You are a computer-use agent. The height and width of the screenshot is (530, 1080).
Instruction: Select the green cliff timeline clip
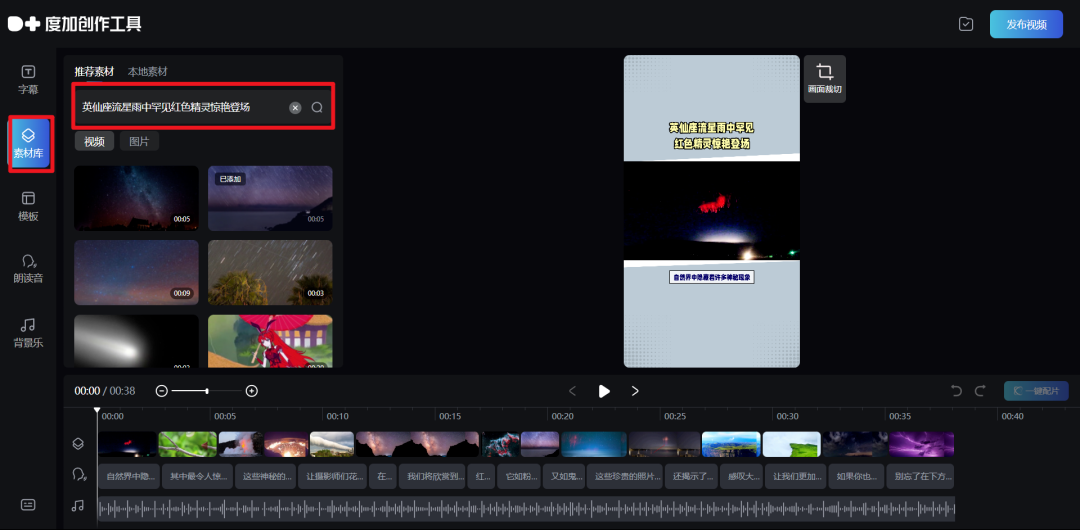coord(791,445)
